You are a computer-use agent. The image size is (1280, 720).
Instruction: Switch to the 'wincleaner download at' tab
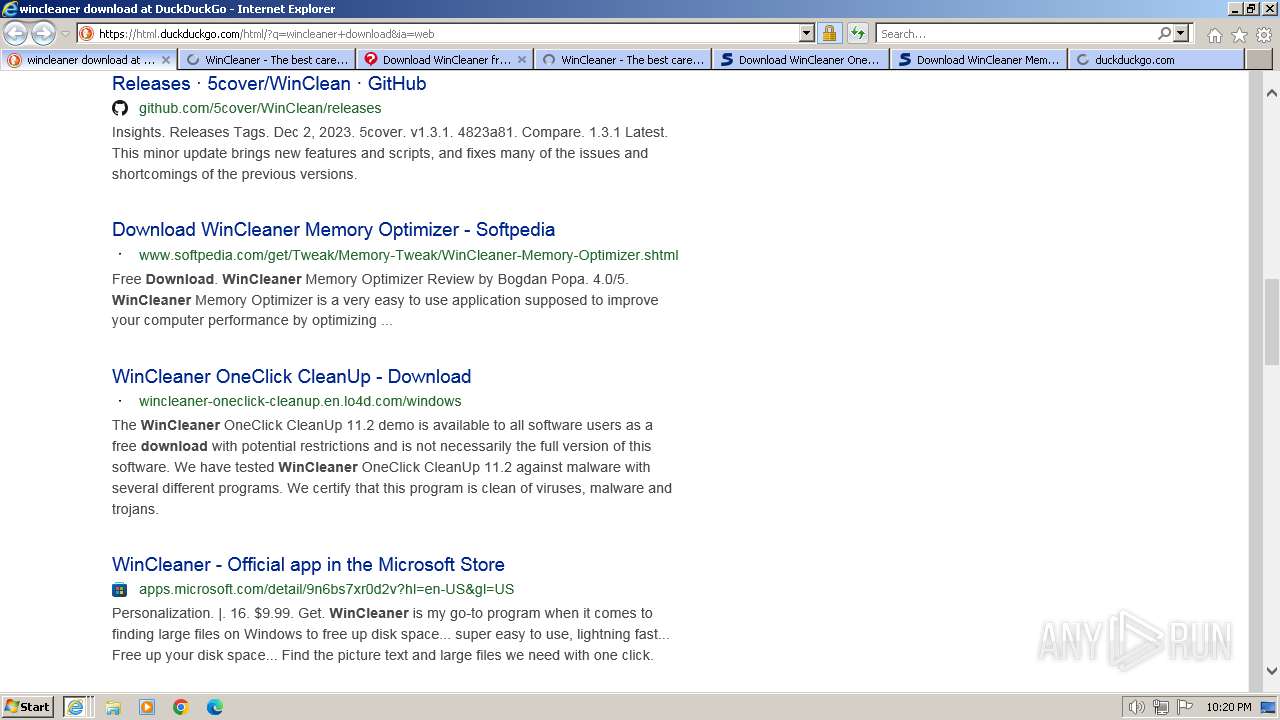89,60
